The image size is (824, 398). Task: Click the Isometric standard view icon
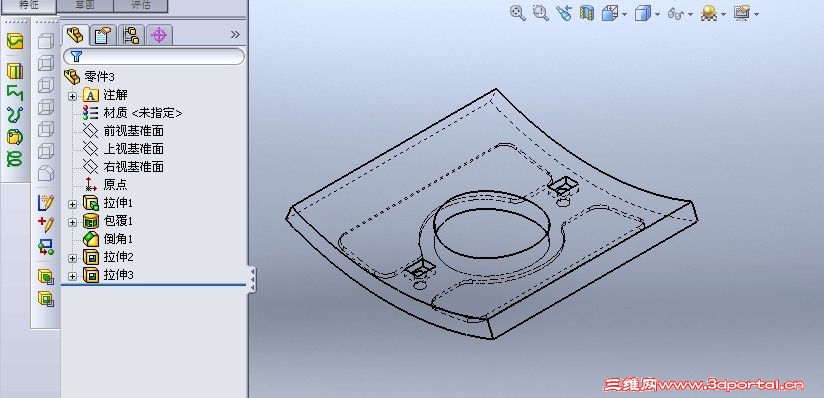click(x=46, y=173)
